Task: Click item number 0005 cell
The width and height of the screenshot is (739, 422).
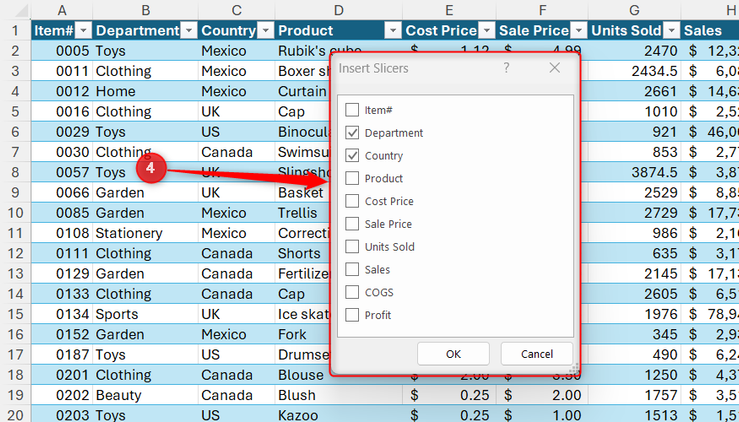Action: tap(62, 50)
